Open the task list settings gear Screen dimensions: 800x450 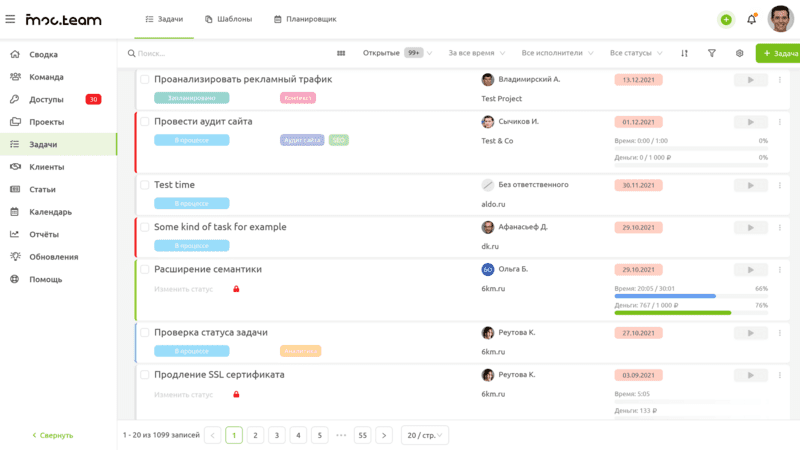pos(739,53)
